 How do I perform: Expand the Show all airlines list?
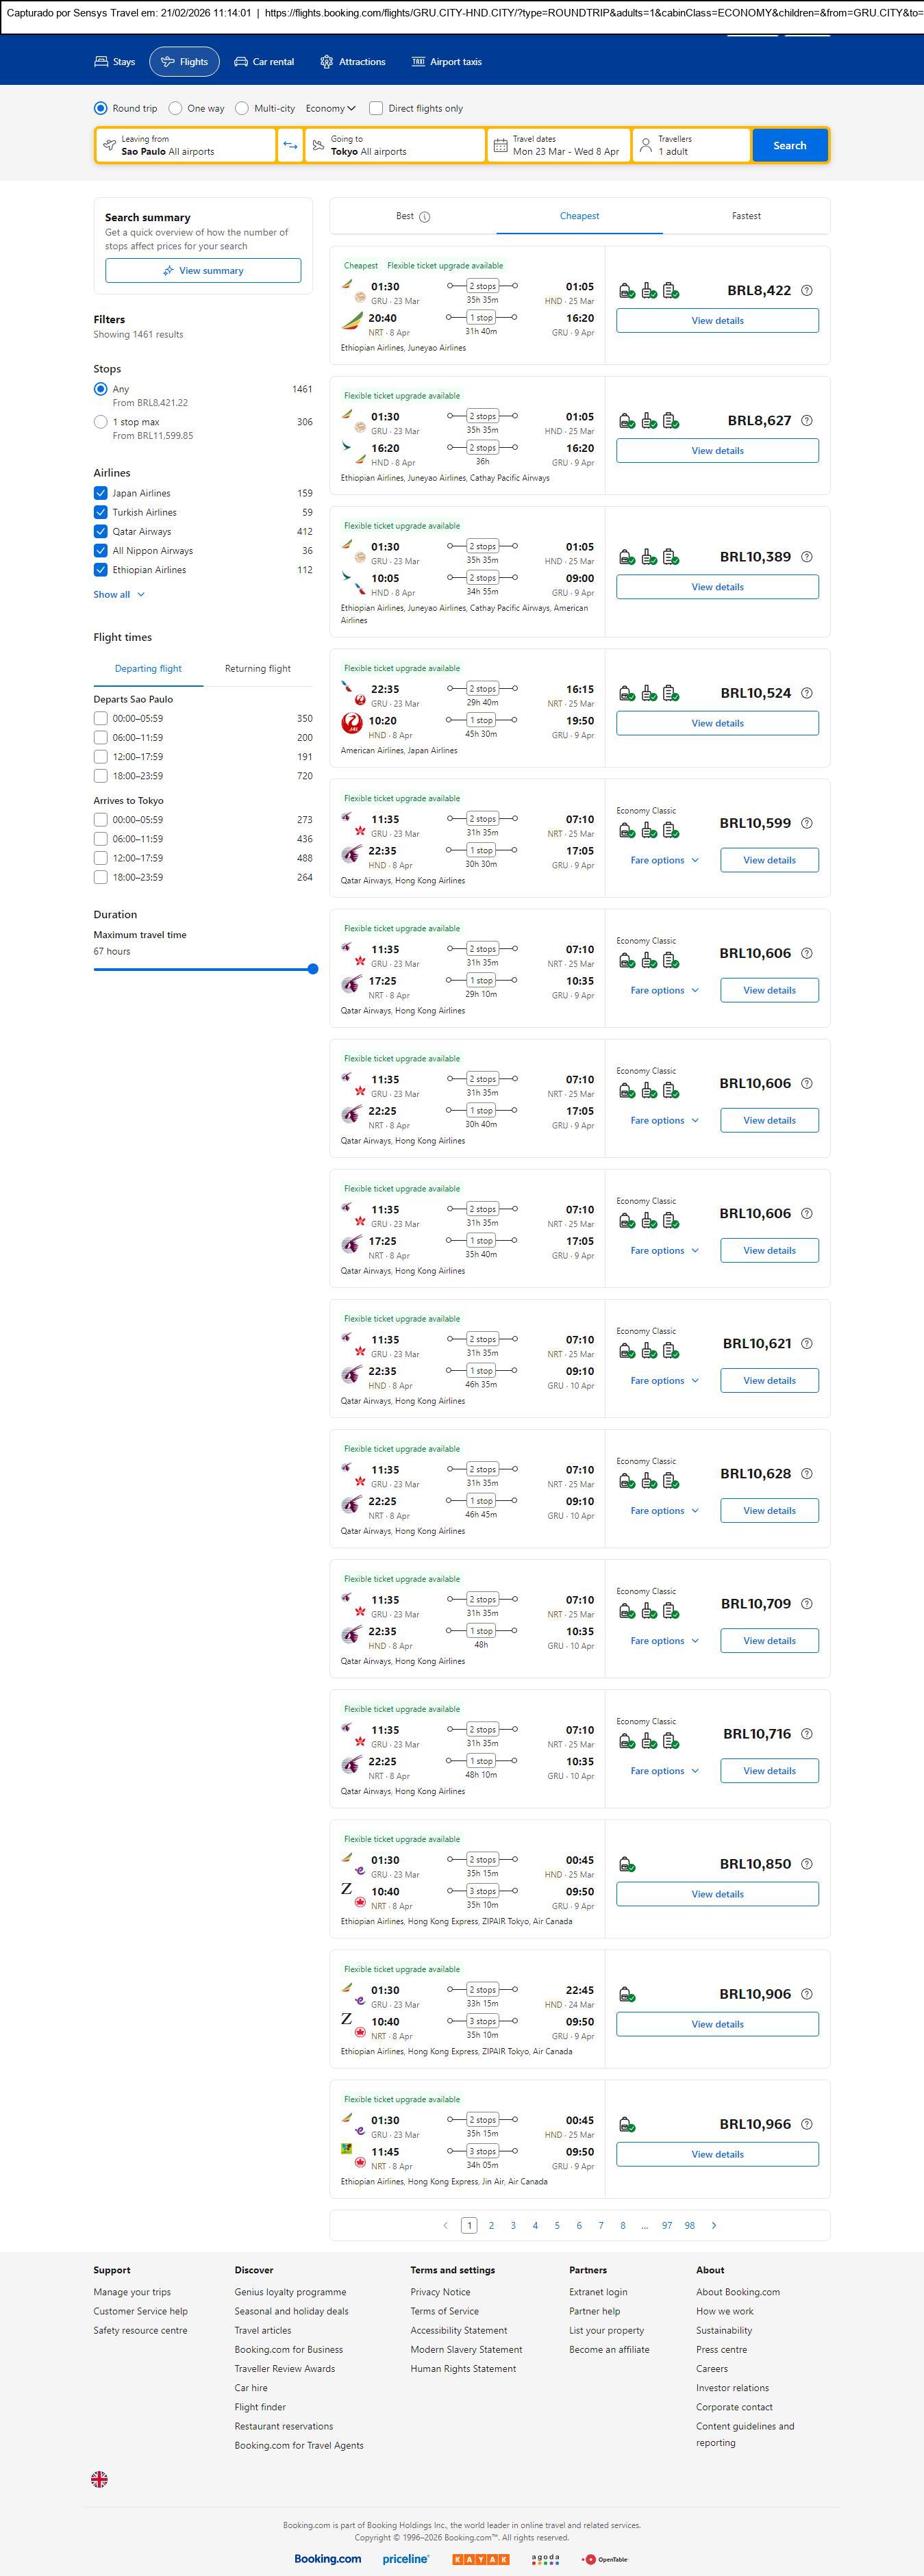(x=119, y=594)
